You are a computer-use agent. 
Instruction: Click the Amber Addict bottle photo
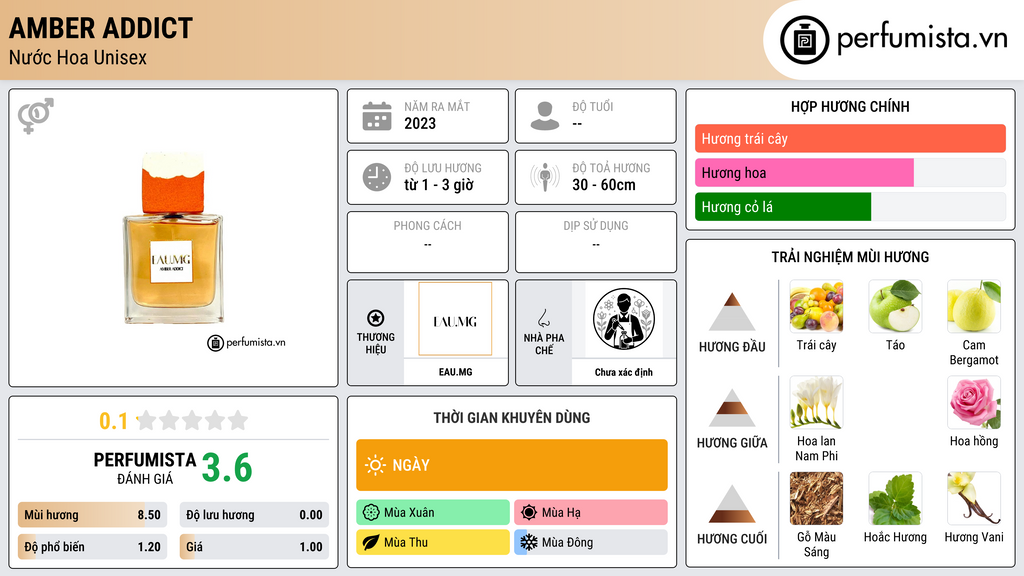pyautogui.click(x=173, y=238)
